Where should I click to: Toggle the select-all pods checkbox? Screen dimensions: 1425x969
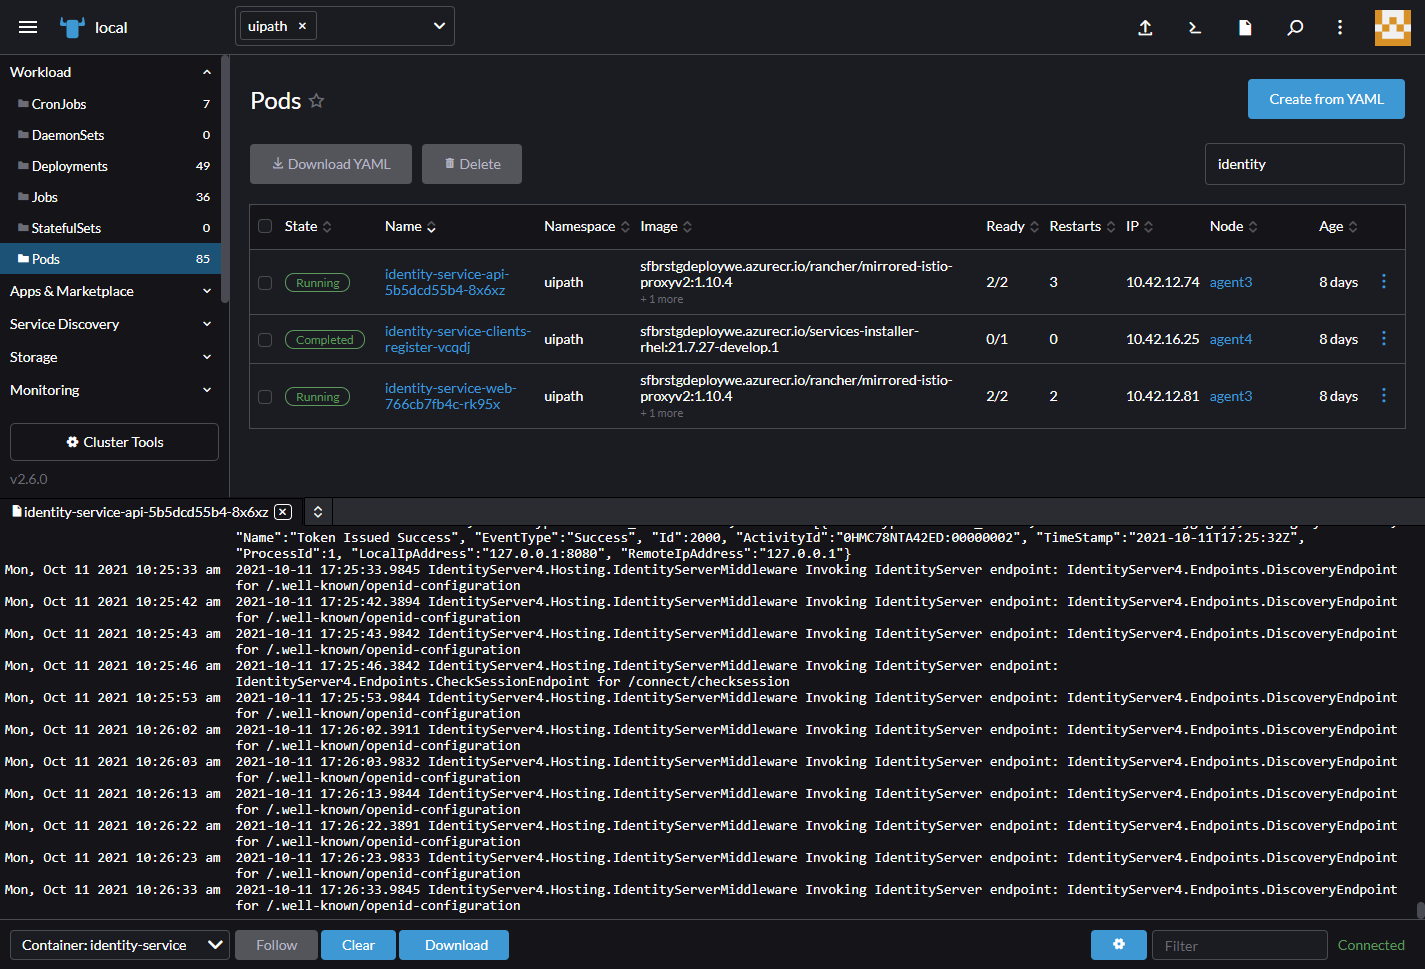point(265,226)
